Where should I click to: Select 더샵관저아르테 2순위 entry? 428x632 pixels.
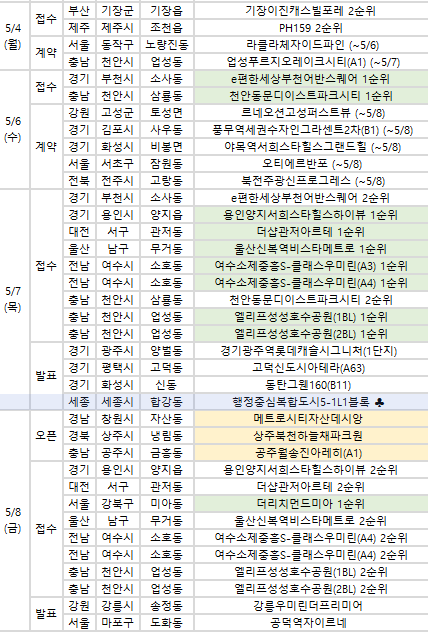[x=311, y=487]
